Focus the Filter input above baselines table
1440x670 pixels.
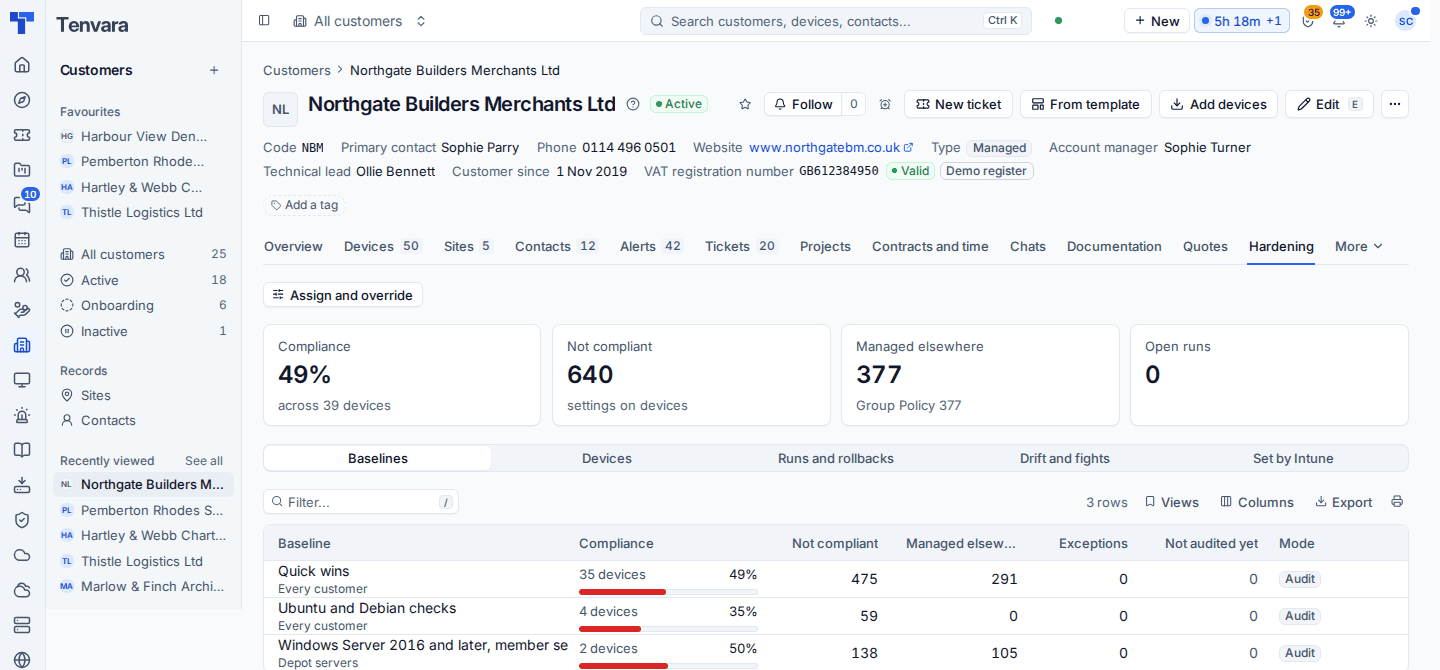[x=361, y=502]
